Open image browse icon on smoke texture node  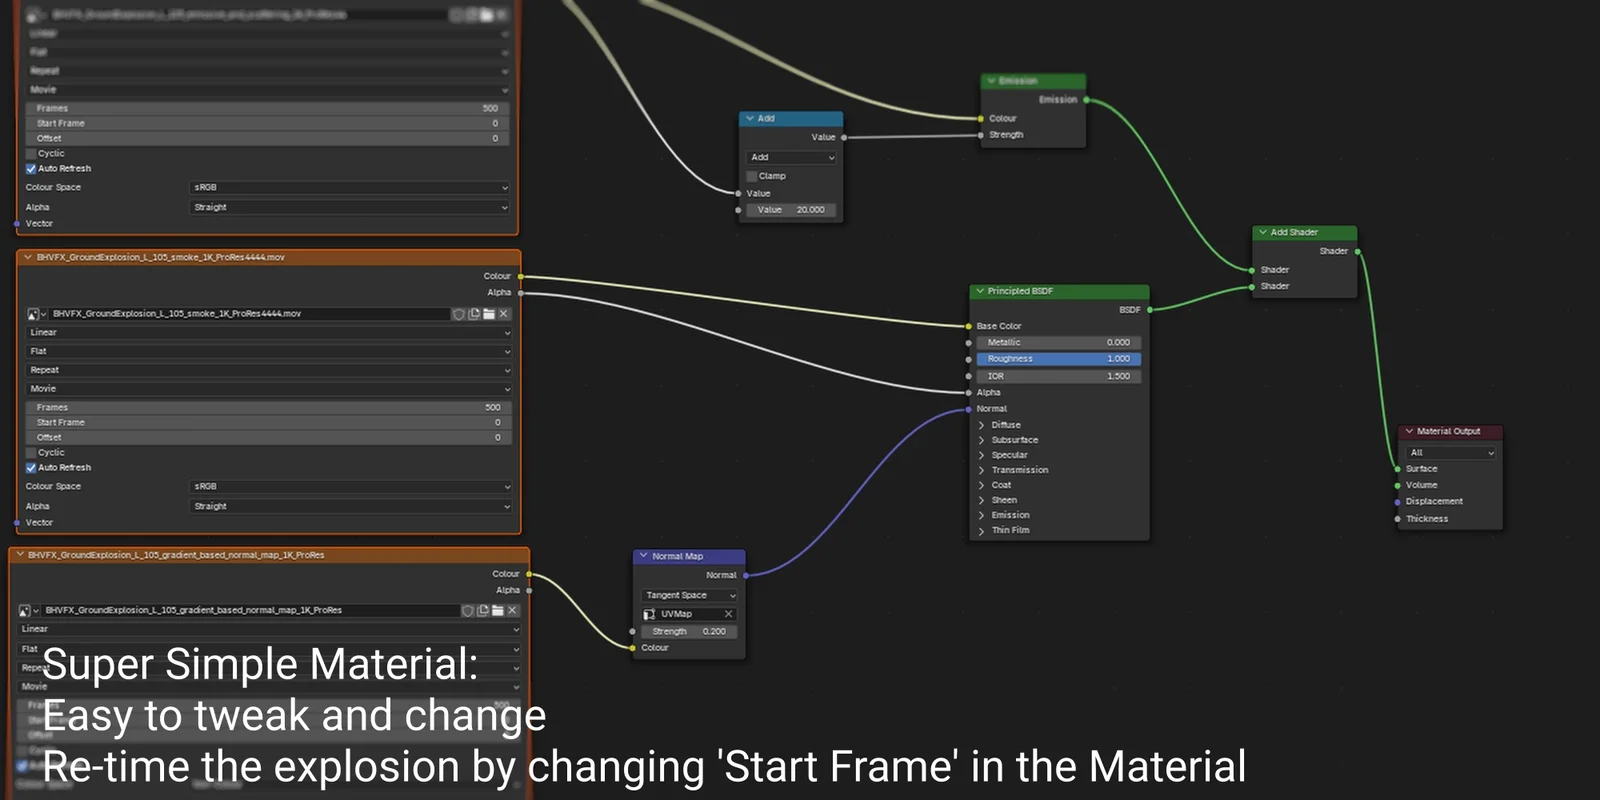[35, 314]
